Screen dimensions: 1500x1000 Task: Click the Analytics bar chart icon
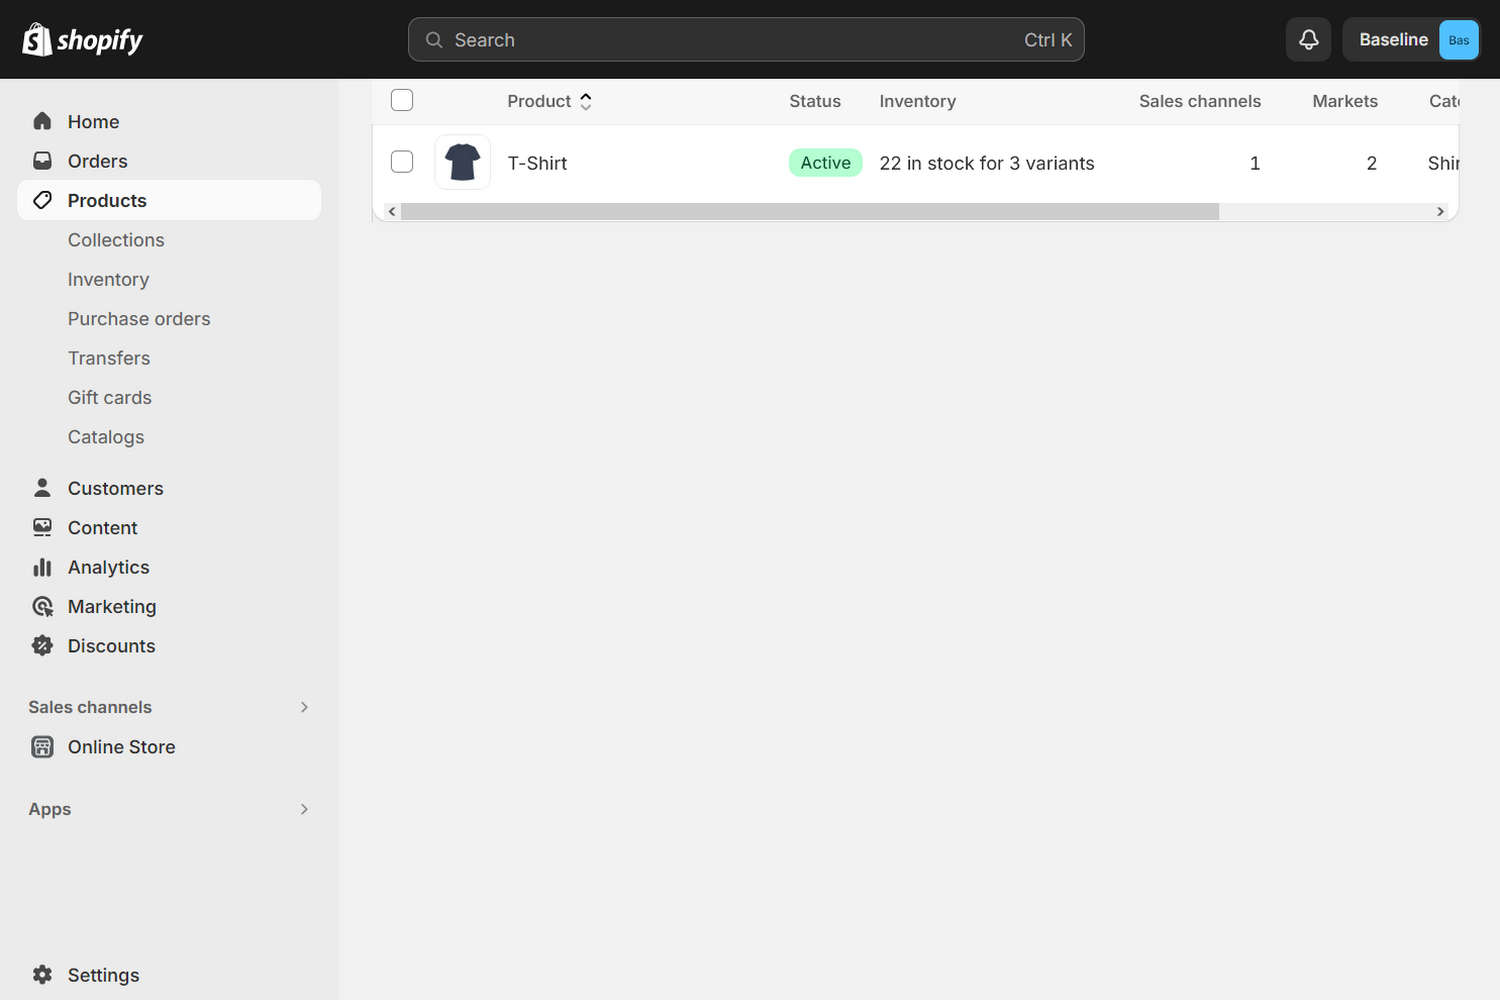coord(42,567)
